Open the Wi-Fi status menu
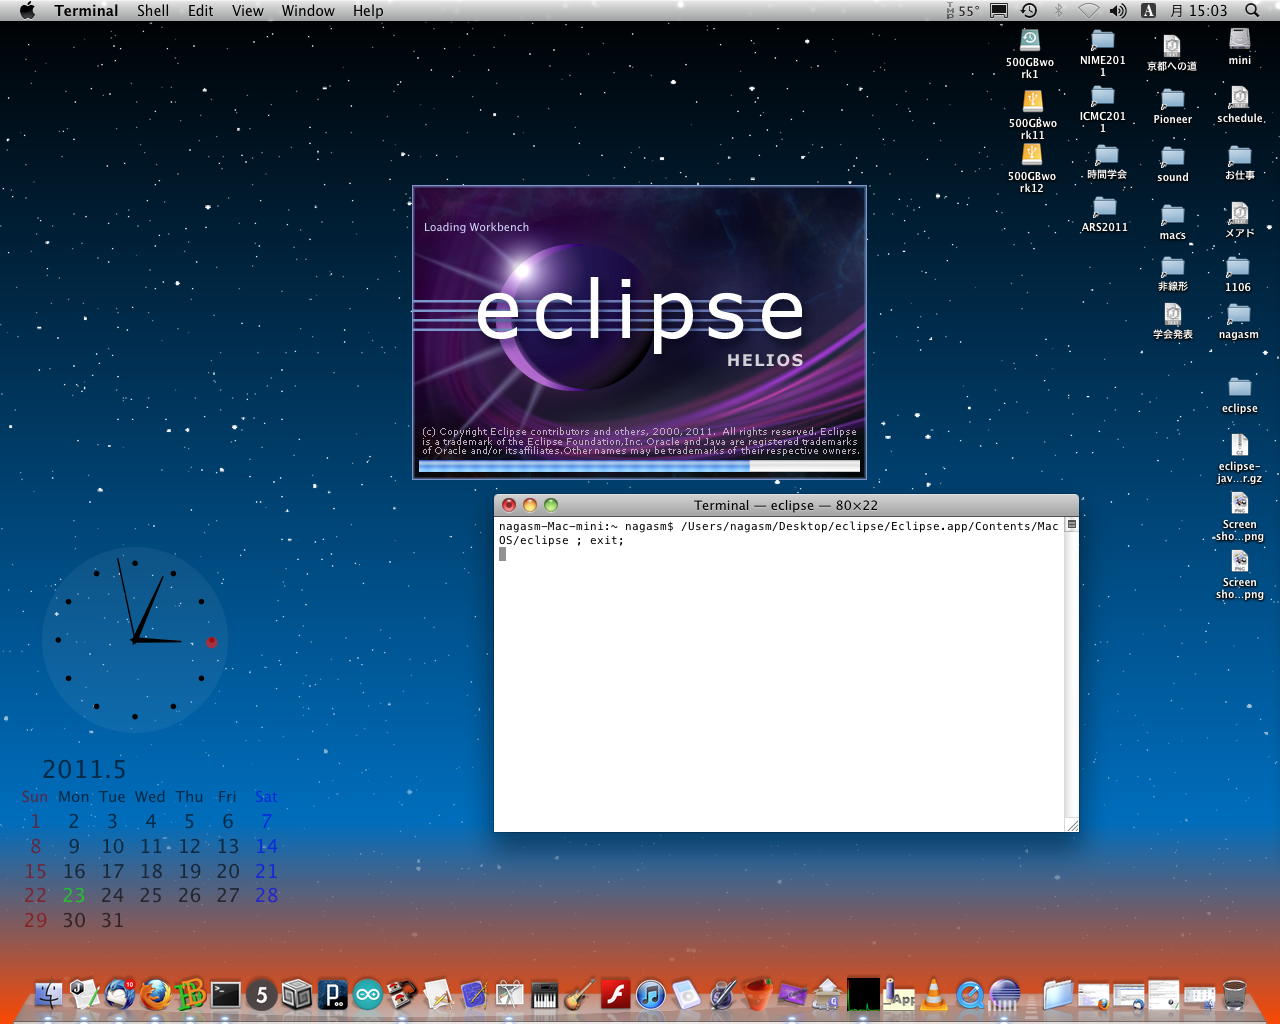This screenshot has width=1280, height=1024. click(1089, 11)
